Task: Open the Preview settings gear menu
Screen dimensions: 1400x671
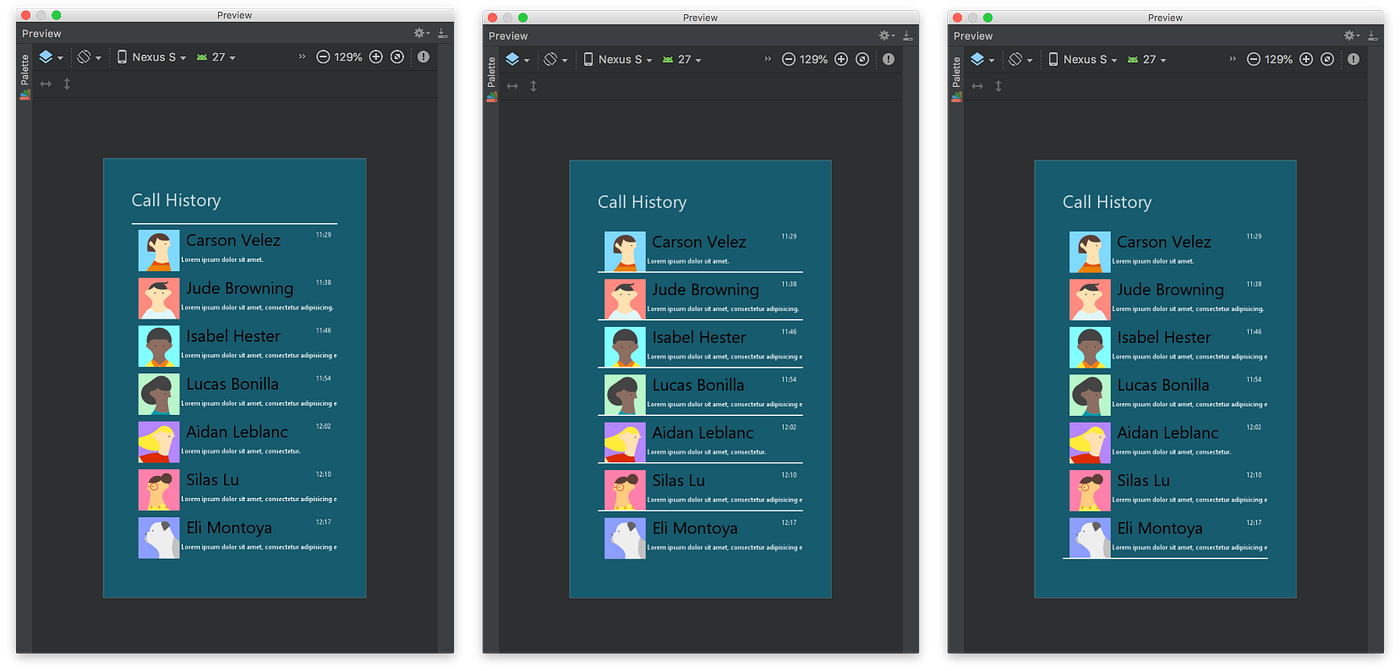Action: coord(420,32)
